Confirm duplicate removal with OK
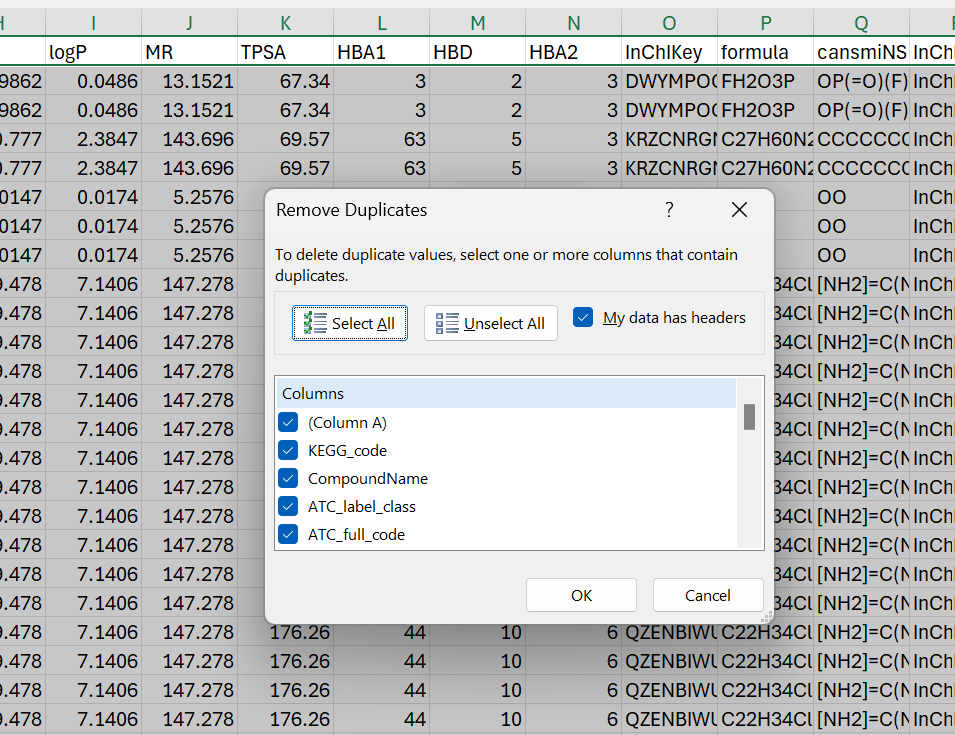955x735 pixels. tap(581, 595)
